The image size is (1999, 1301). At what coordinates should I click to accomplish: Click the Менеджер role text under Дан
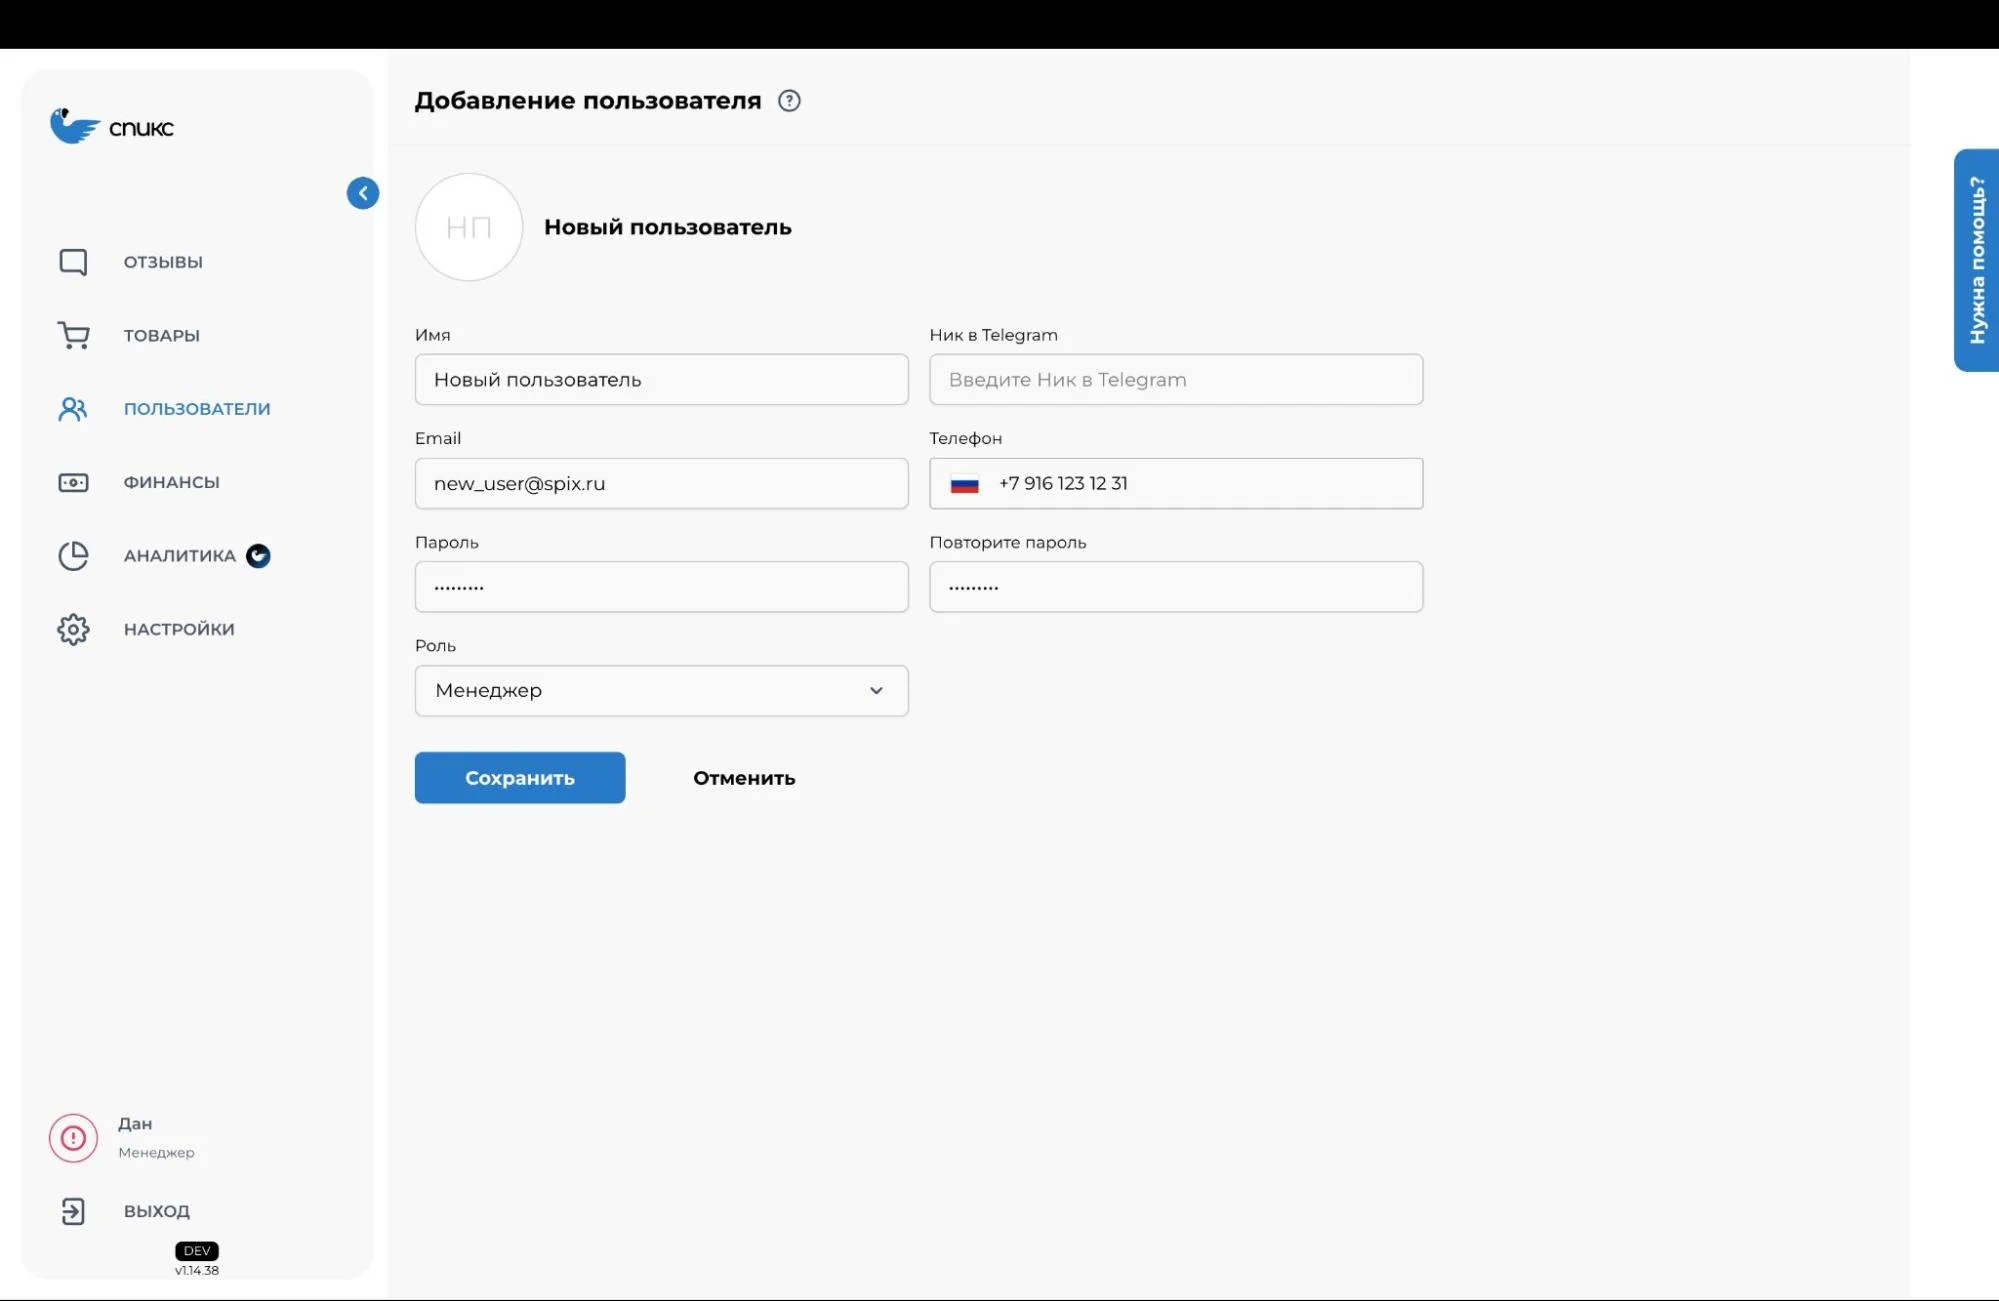click(x=156, y=1153)
